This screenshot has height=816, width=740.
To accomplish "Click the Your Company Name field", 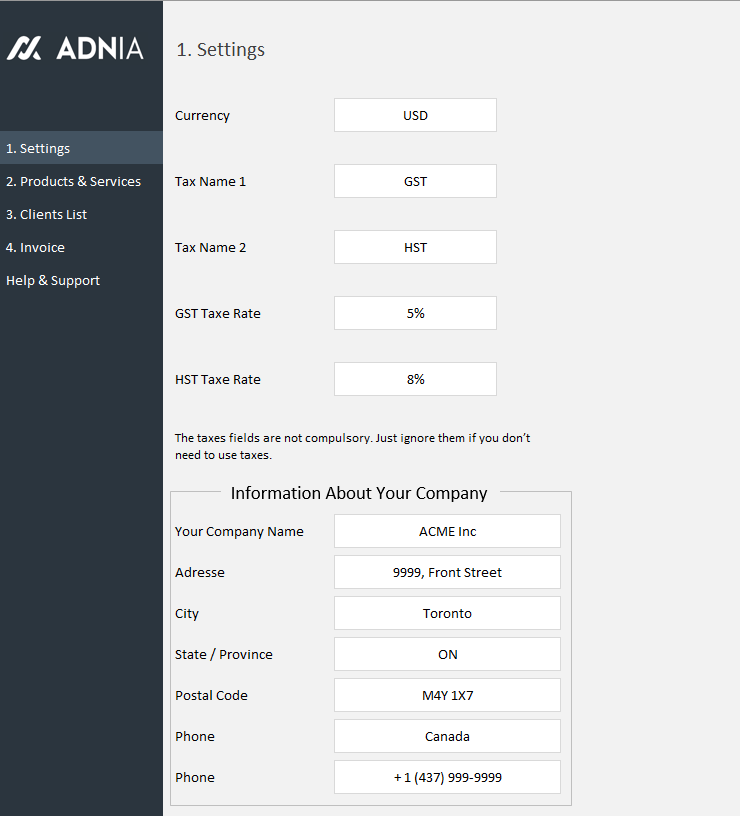I will pyautogui.click(x=447, y=531).
